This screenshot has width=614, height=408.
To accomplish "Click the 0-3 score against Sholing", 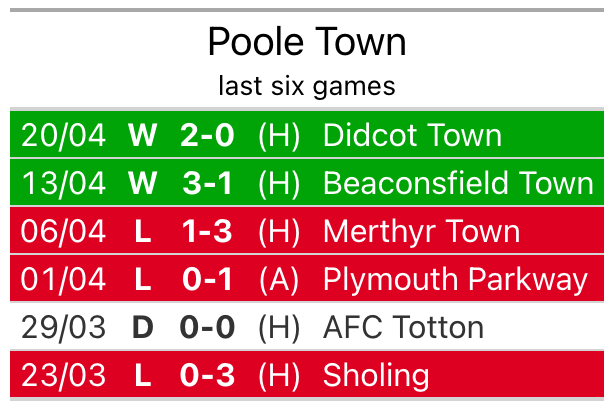I will (207, 375).
